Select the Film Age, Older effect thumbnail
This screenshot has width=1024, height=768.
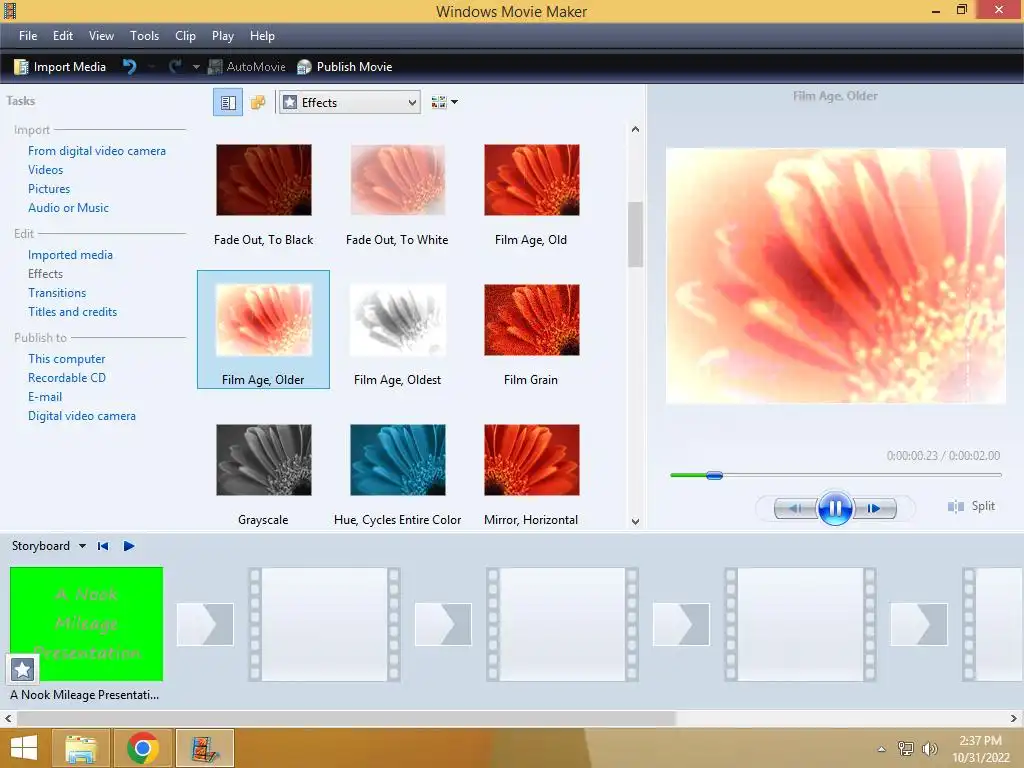pos(264,320)
